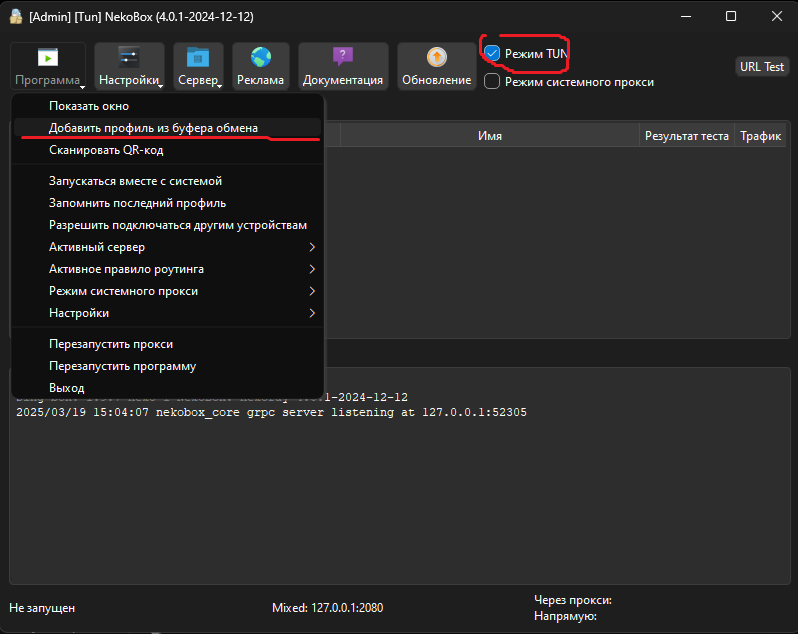Select Показать окно menu entry
Image resolution: width=798 pixels, height=634 pixels.
(167, 106)
